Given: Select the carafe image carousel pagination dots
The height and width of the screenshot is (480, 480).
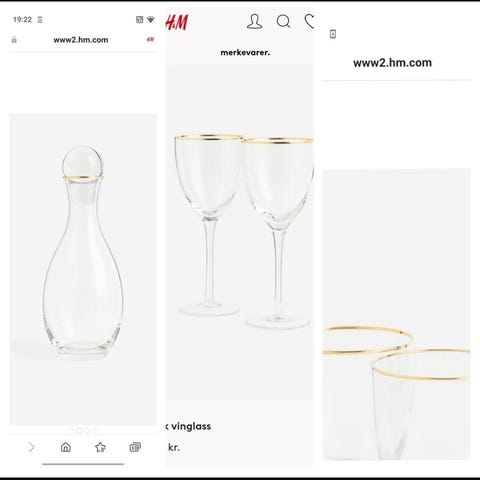Looking at the screenshot, I should 83,430.
